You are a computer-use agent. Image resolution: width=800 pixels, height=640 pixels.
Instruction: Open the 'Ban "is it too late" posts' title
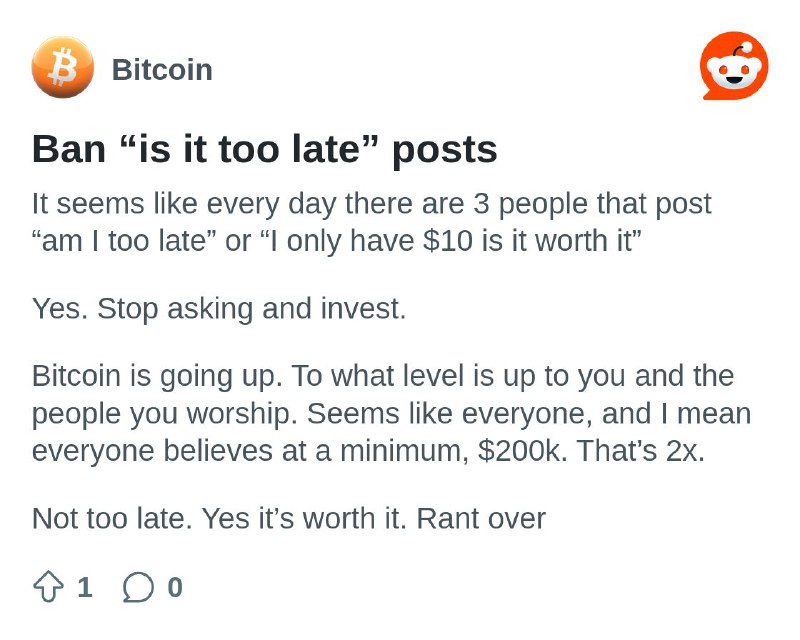pyautogui.click(x=264, y=149)
